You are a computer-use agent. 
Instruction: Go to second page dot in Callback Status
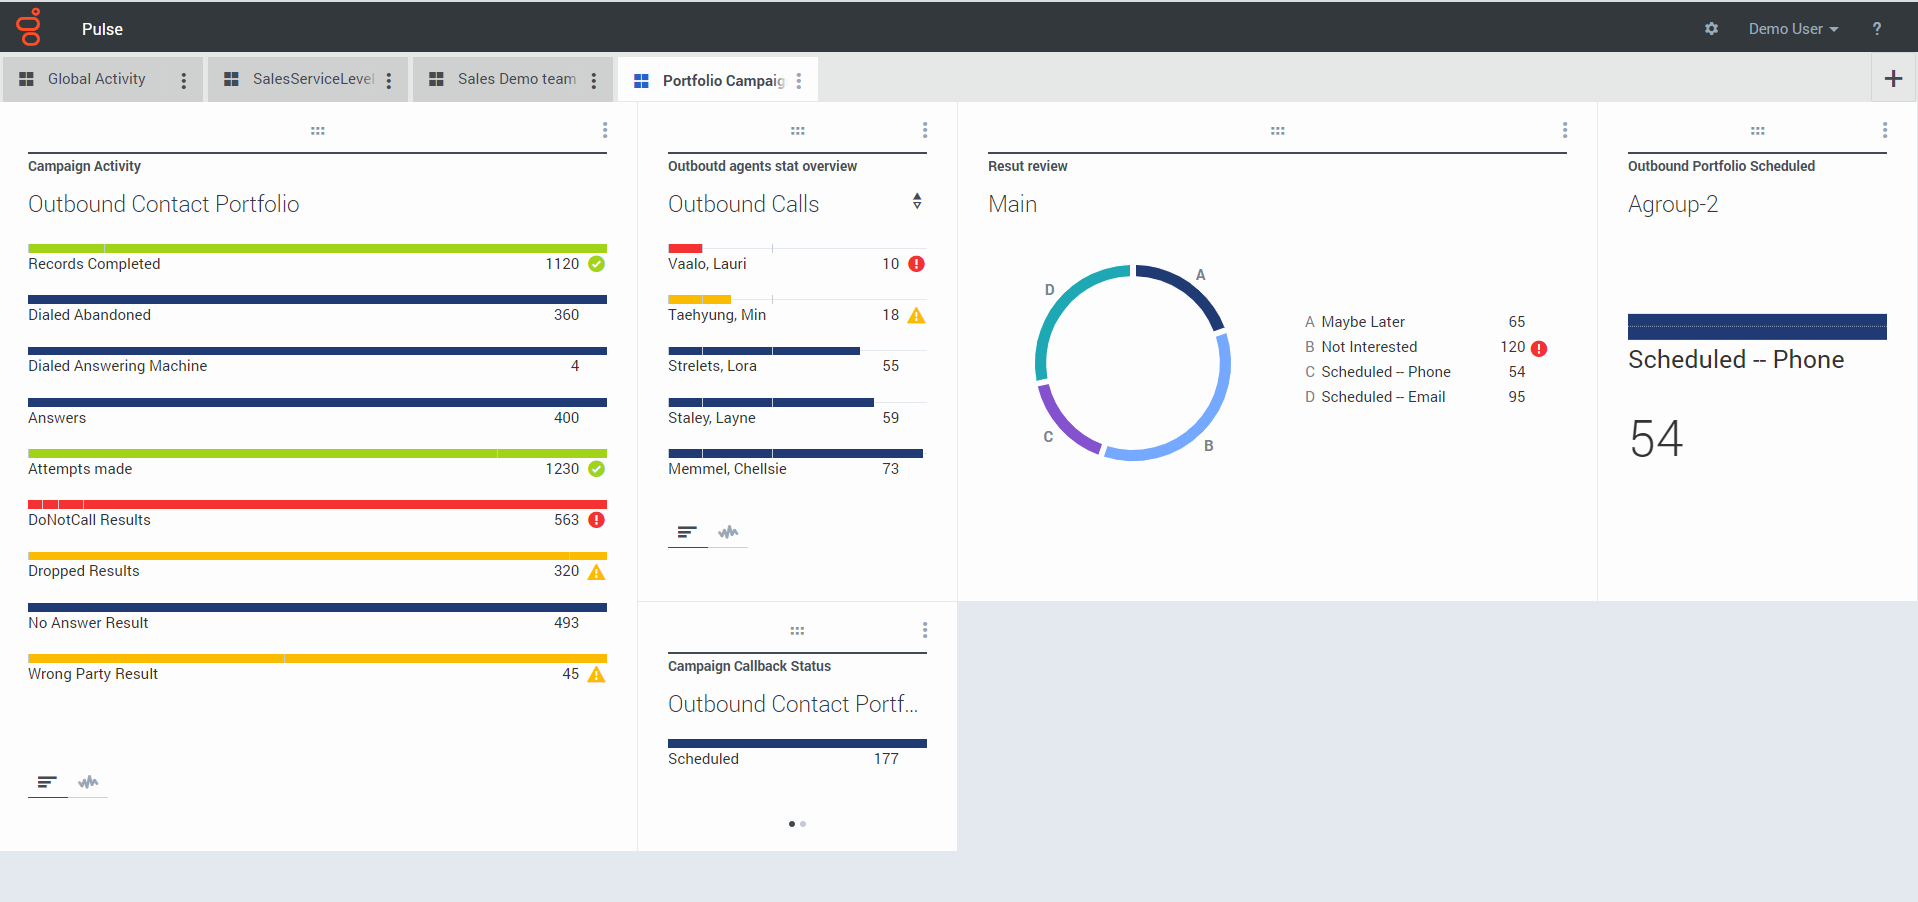point(803,824)
